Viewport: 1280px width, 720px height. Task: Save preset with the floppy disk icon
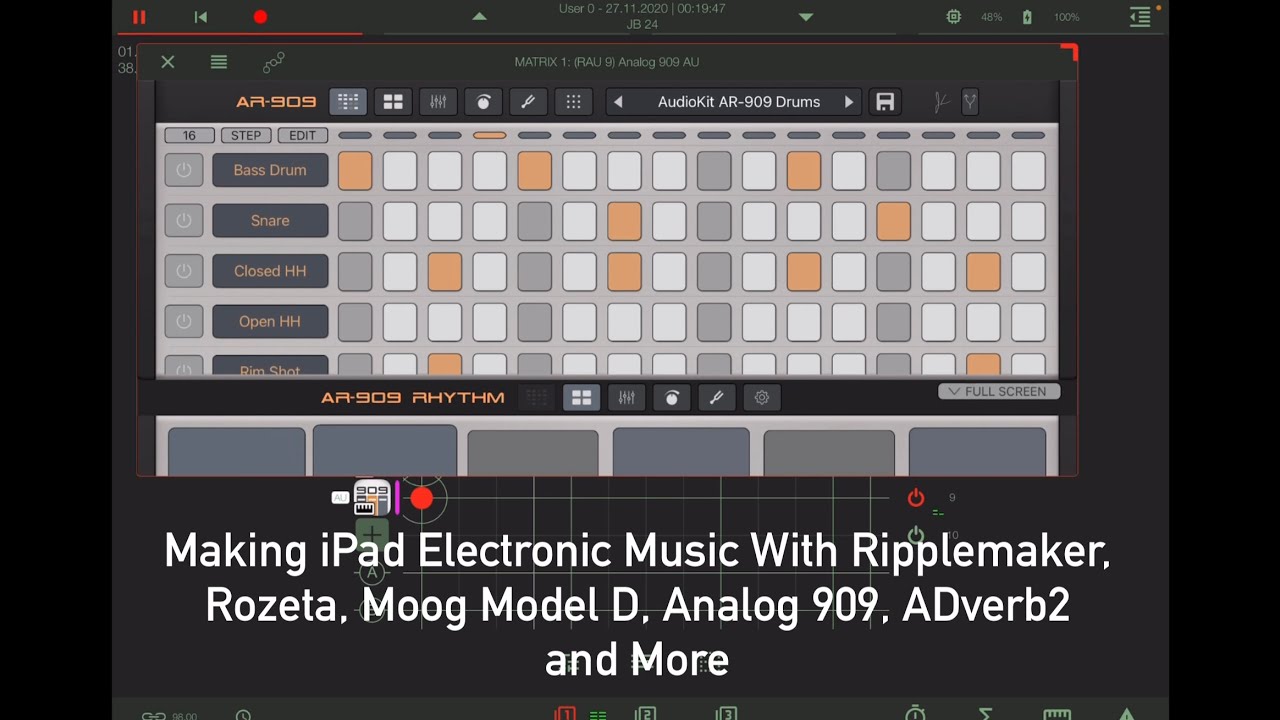(885, 102)
